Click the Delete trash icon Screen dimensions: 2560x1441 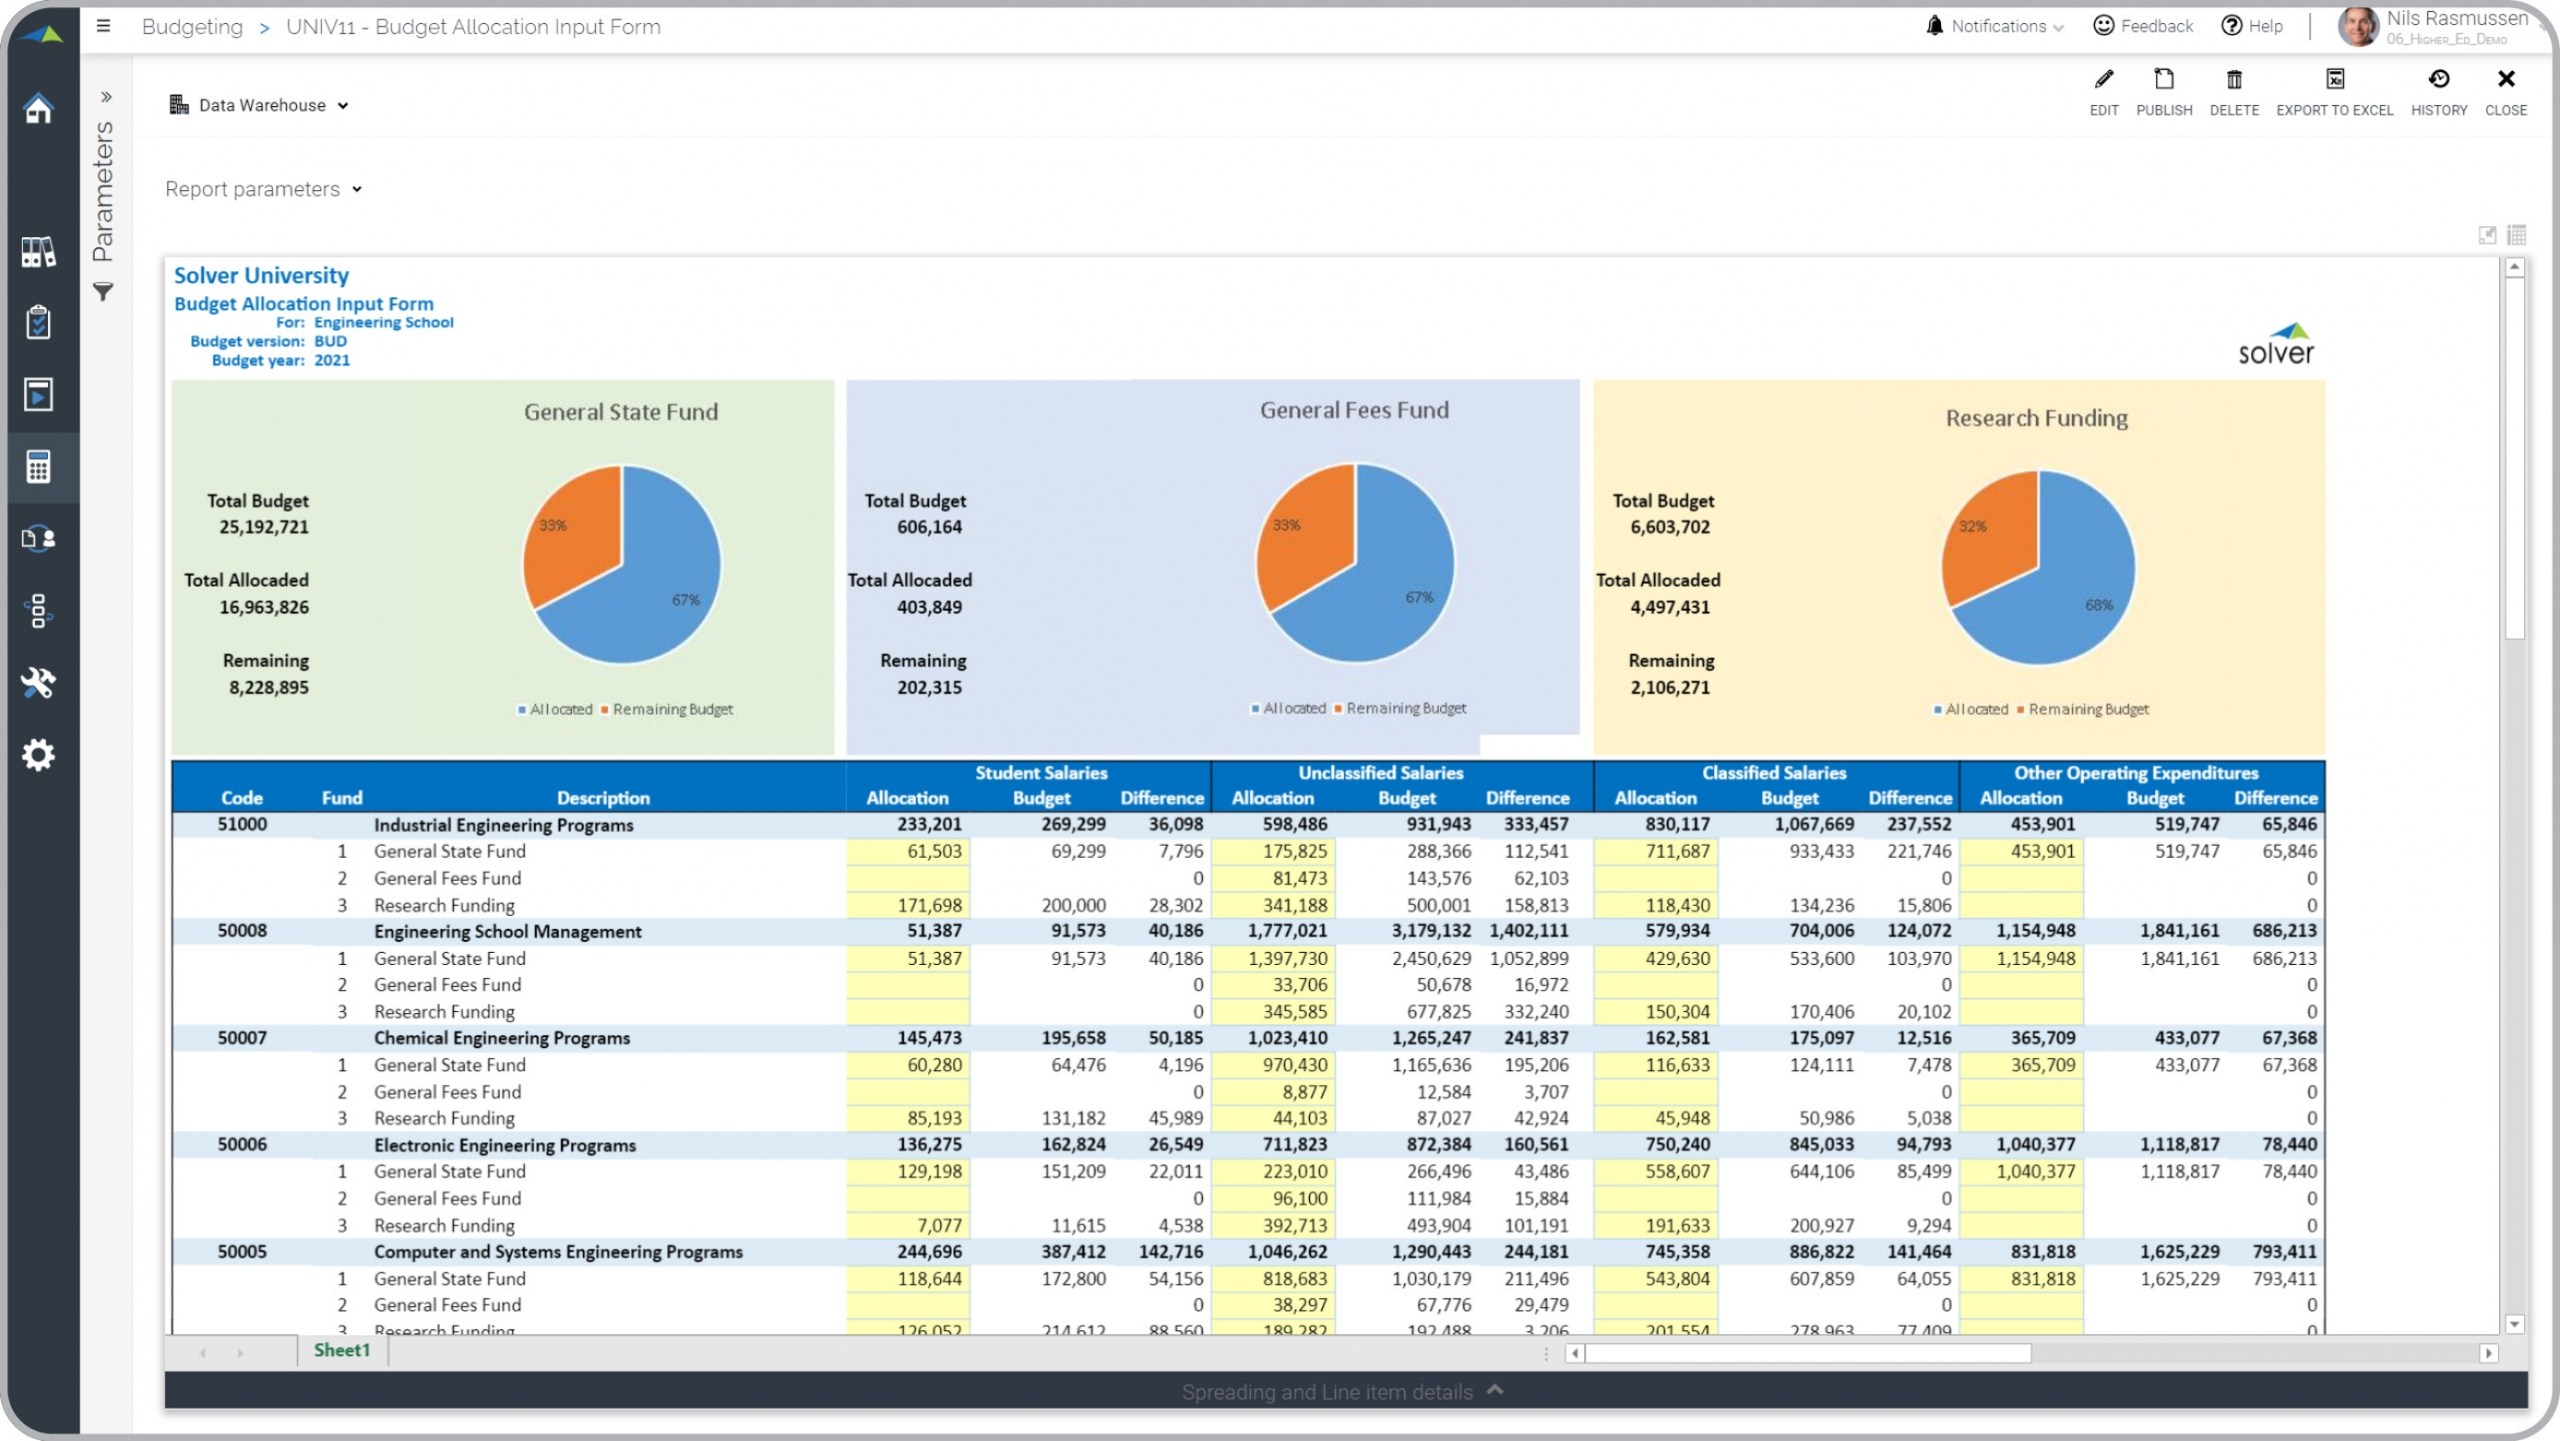pos(2233,80)
